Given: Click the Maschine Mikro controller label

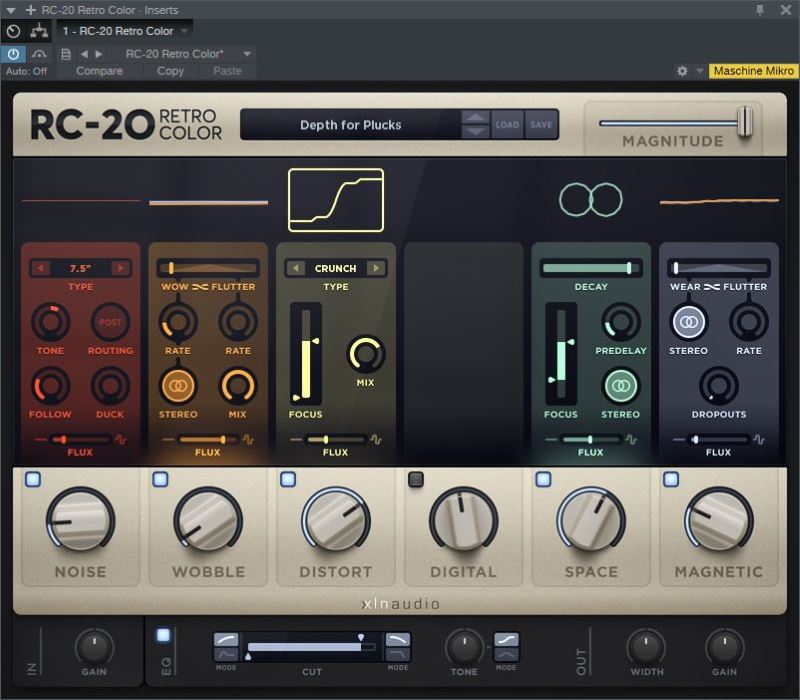Looking at the screenshot, I should pyautogui.click(x=754, y=71).
